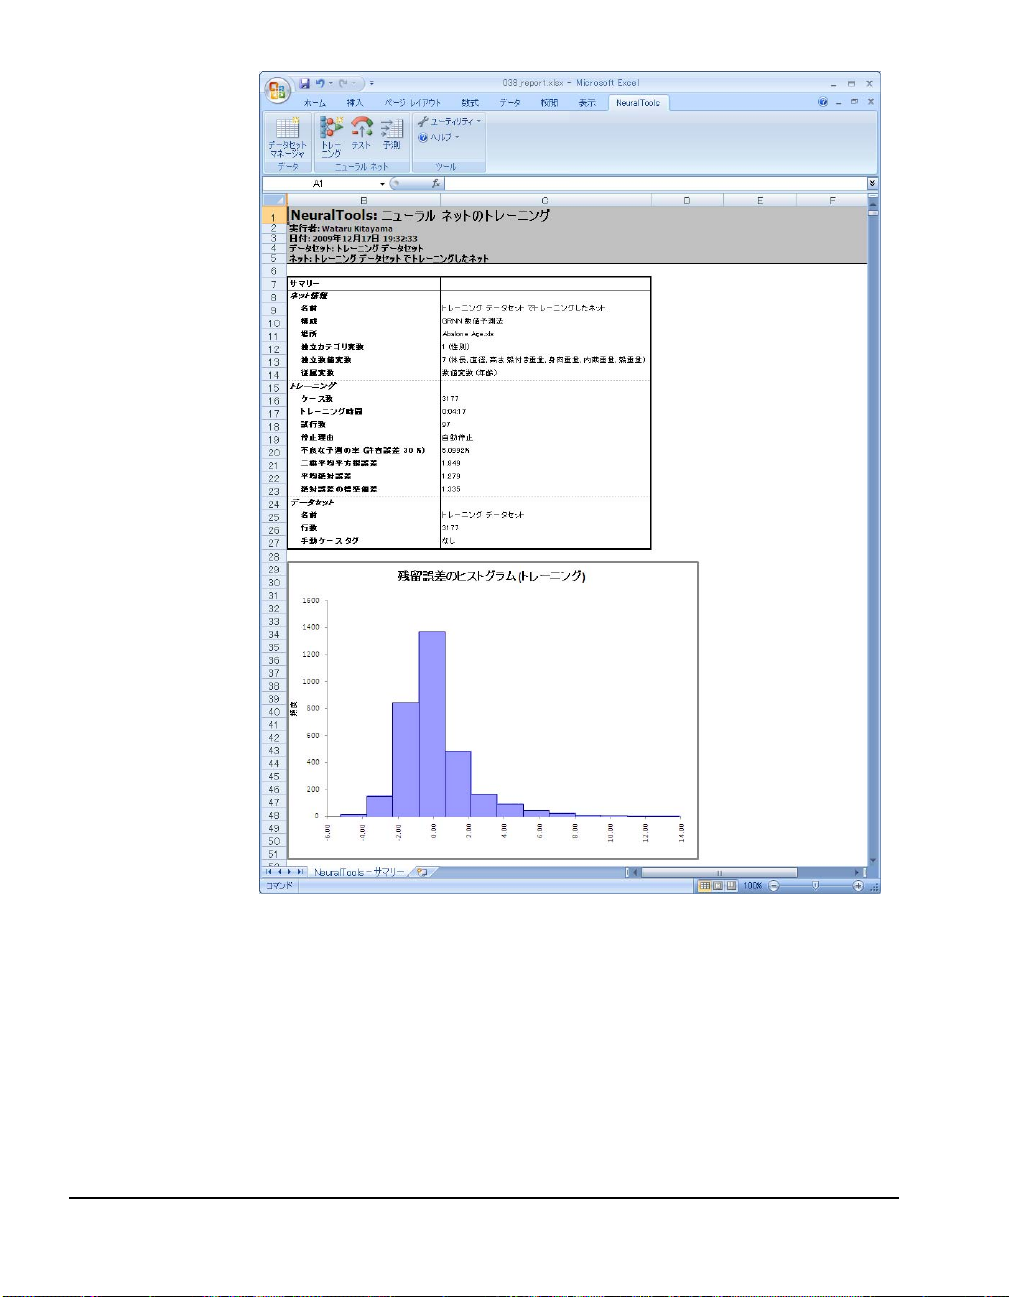
Task: Select the NeuralTools ribbon tab
Action: pyautogui.click(x=638, y=103)
